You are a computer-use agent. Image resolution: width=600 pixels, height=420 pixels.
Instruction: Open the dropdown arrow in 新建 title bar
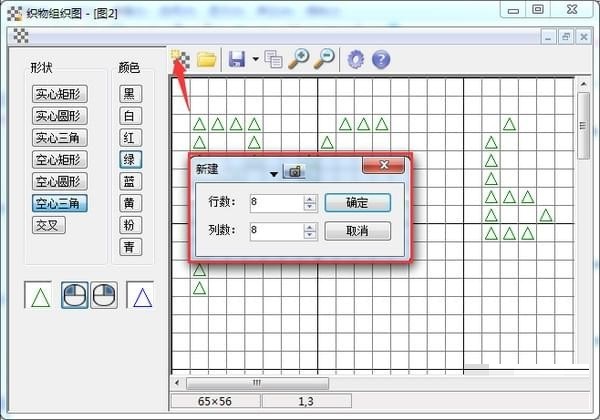point(273,174)
